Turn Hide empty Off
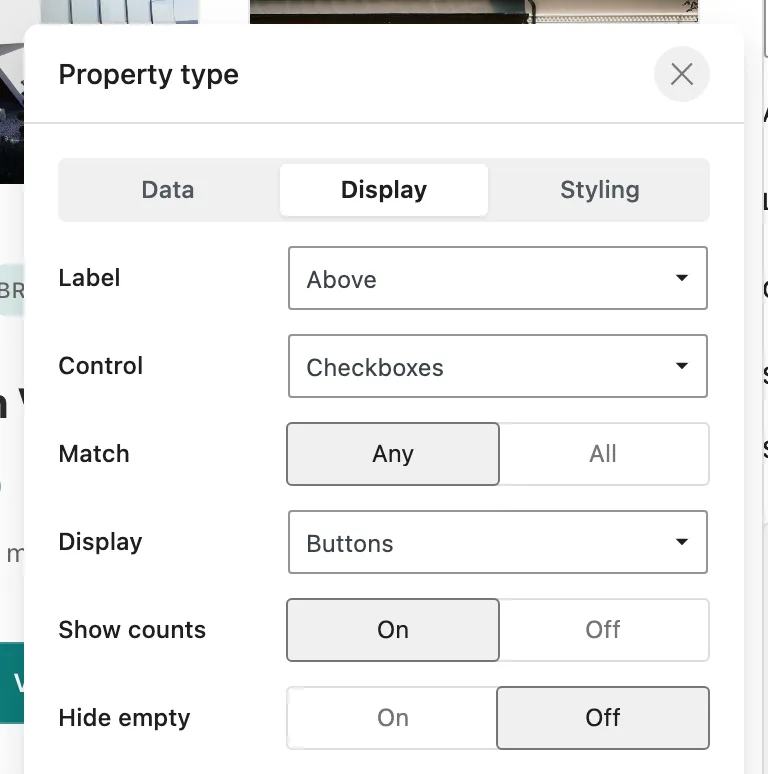The width and height of the screenshot is (768, 774). coord(603,718)
